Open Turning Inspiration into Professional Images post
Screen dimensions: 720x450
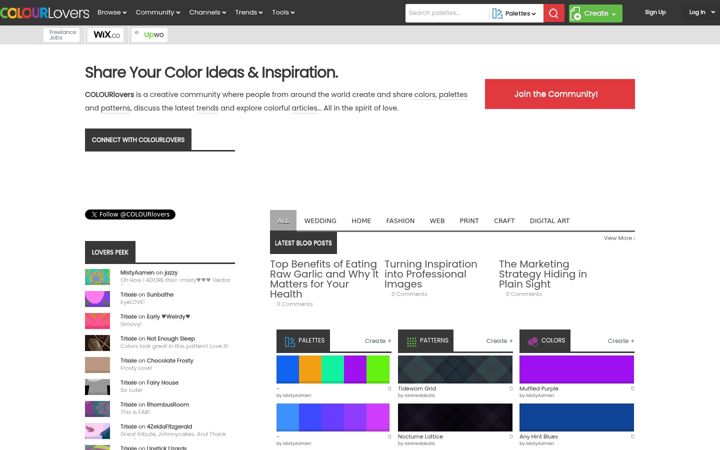pos(430,274)
